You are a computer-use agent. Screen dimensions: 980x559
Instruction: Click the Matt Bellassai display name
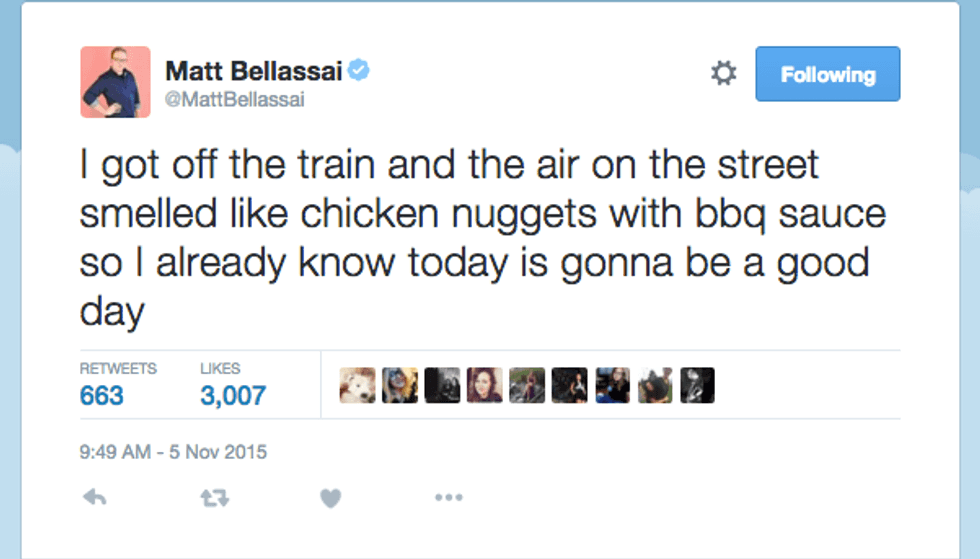pyautogui.click(x=253, y=71)
